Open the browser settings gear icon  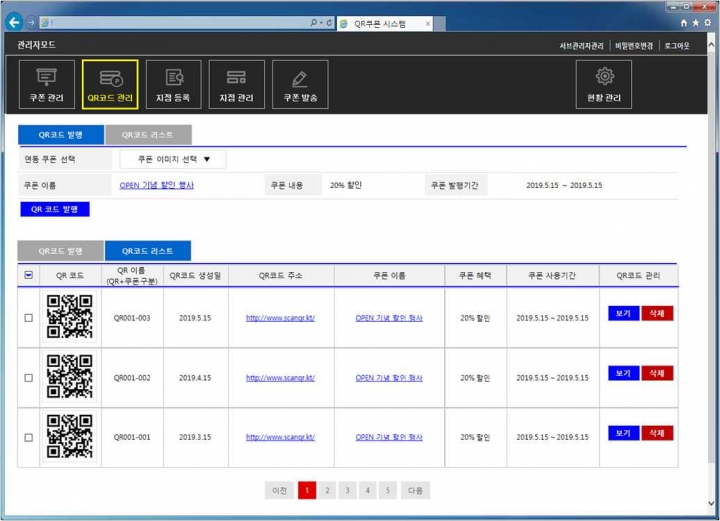[708, 23]
